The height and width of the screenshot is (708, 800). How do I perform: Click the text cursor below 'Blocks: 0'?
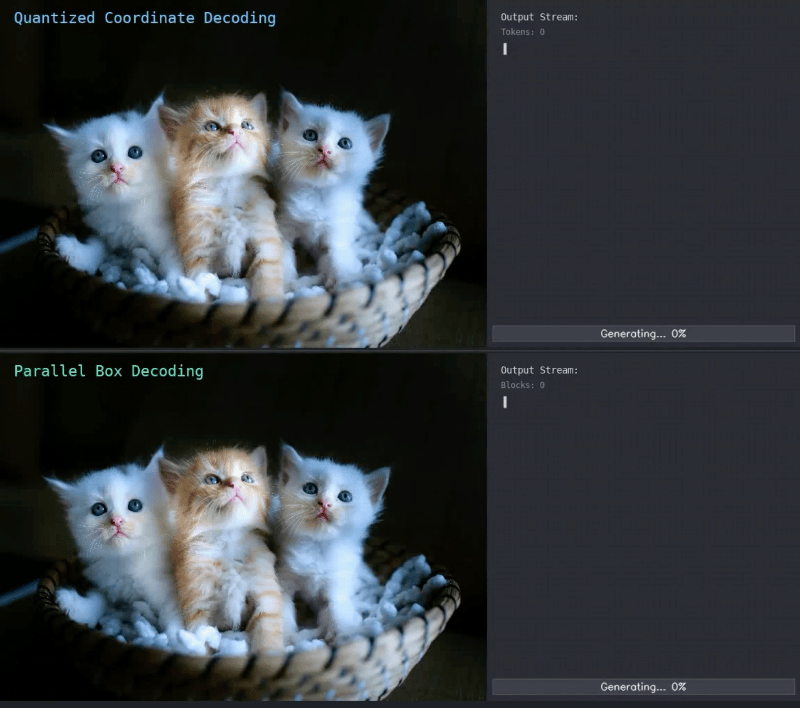(x=505, y=402)
